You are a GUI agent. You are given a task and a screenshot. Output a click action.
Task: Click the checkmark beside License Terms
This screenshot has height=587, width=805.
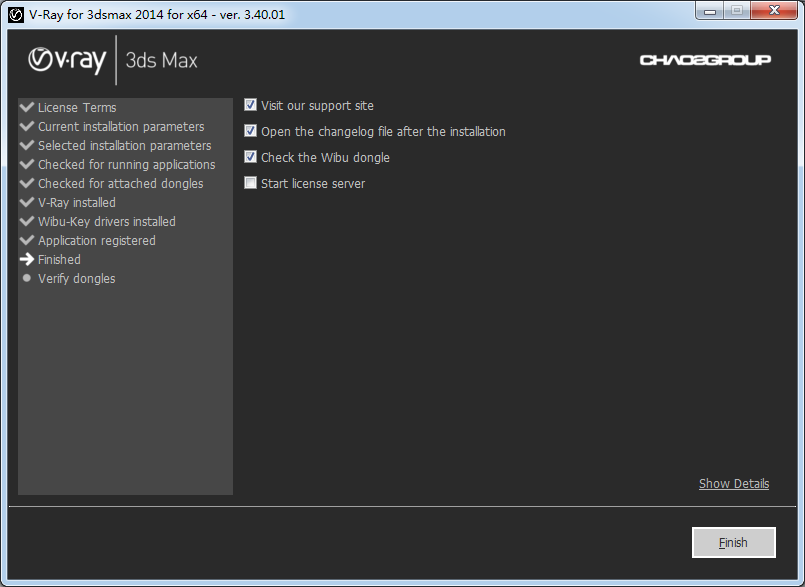pos(27,107)
